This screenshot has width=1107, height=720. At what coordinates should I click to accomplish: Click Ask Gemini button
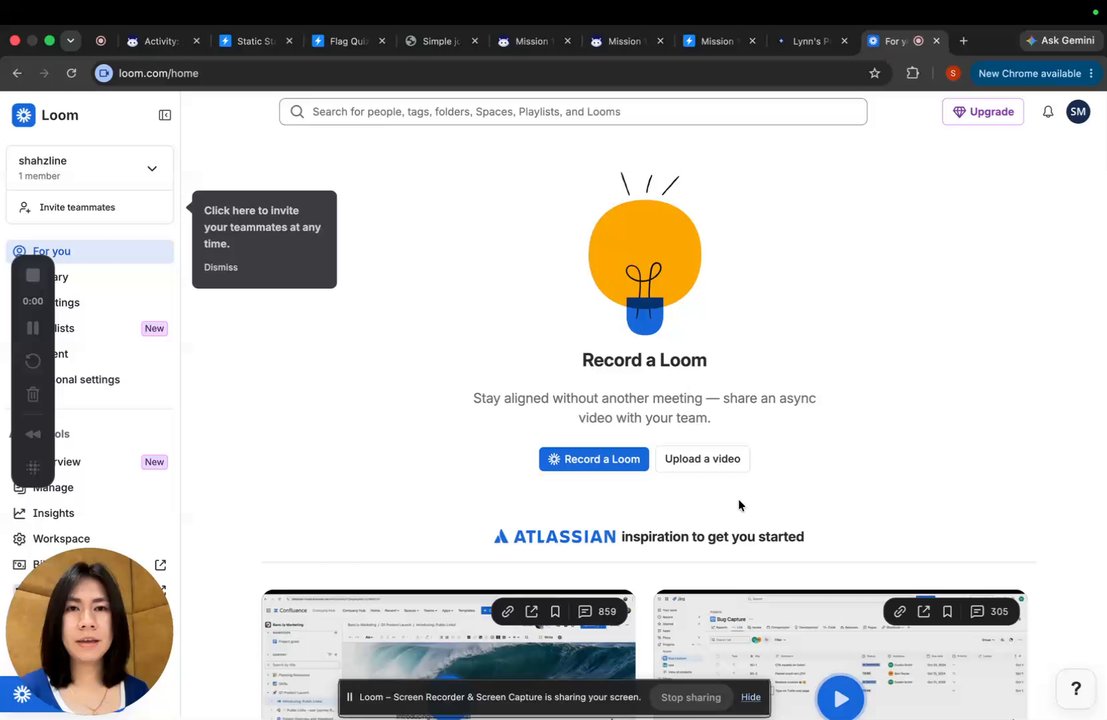pyautogui.click(x=1060, y=41)
